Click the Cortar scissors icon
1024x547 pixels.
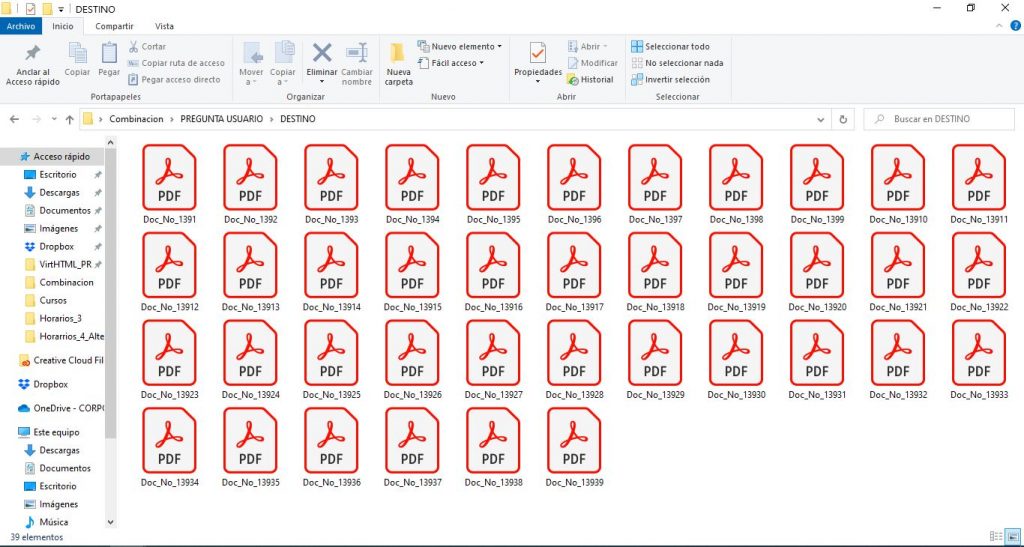133,46
